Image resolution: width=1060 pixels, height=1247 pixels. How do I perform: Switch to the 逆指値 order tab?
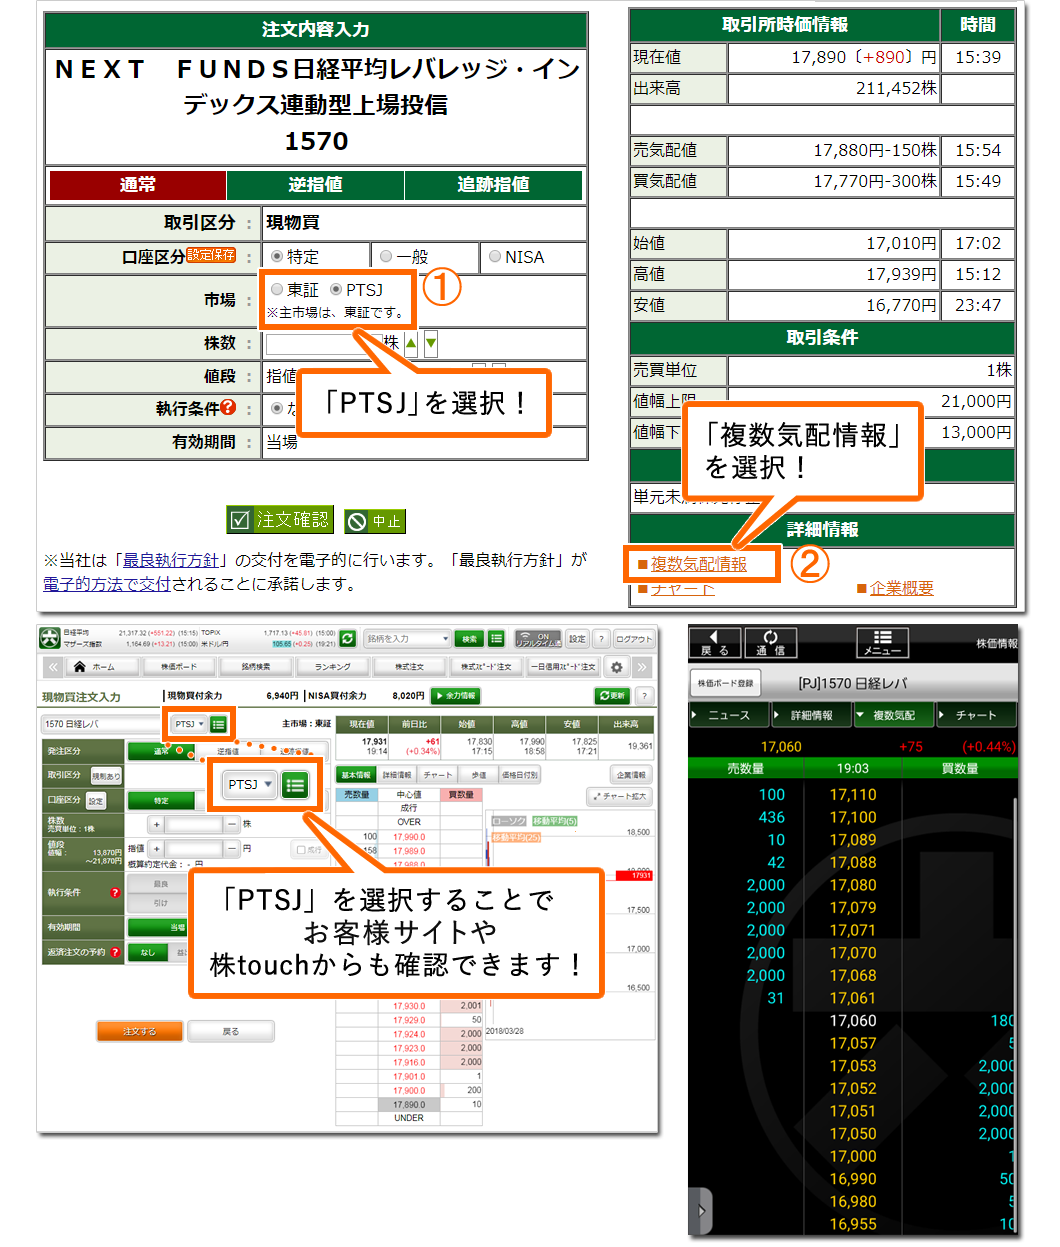pos(315,184)
